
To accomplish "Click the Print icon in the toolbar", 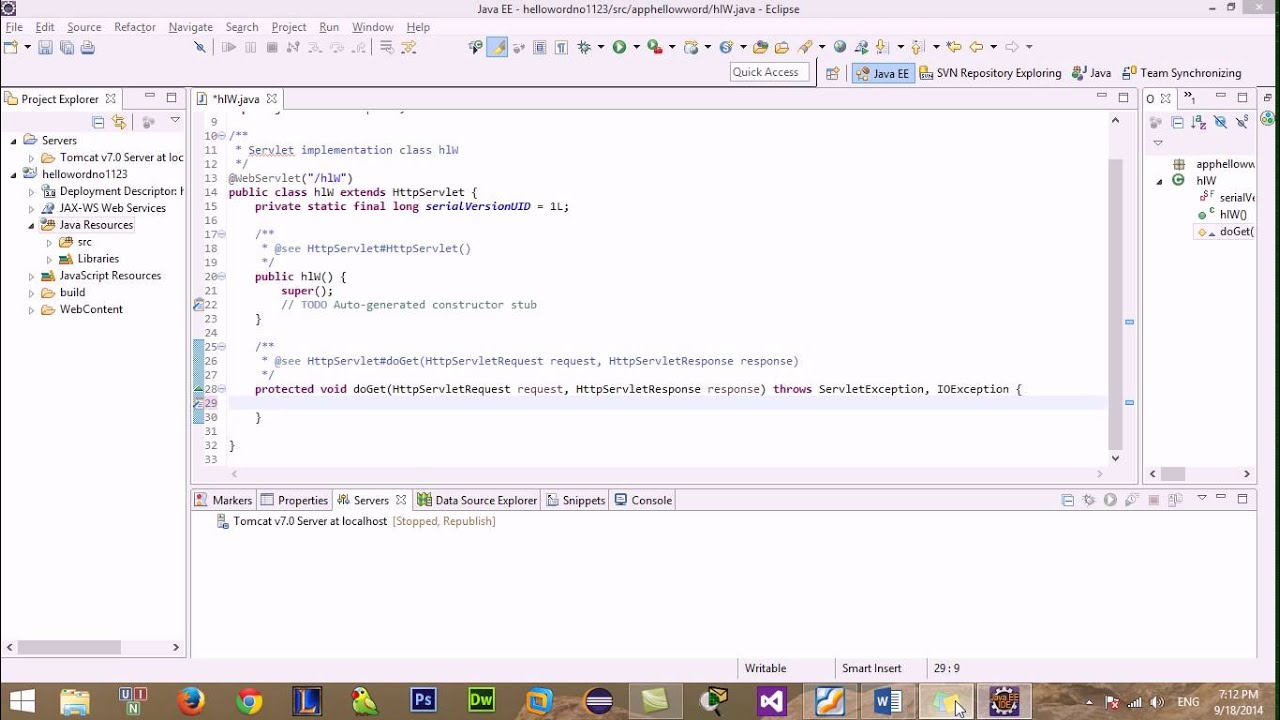I will click(x=87, y=47).
